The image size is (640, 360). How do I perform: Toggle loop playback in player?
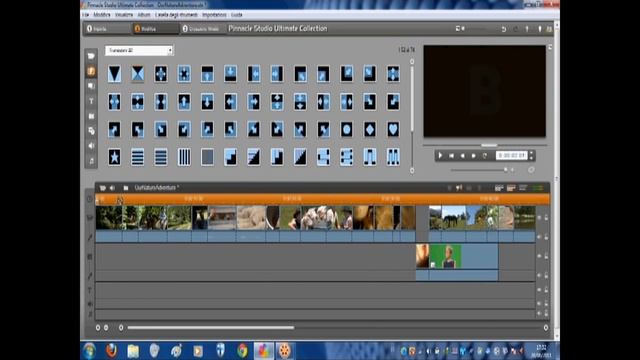coord(485,156)
